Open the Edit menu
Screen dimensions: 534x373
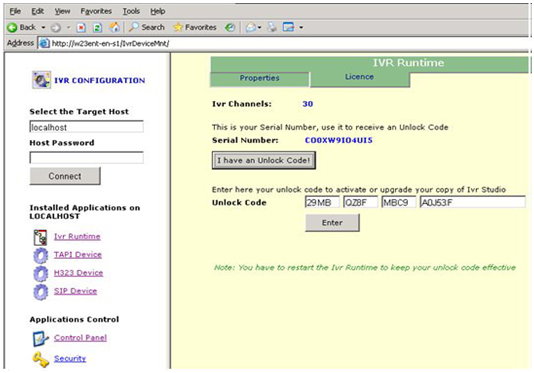pyautogui.click(x=37, y=11)
